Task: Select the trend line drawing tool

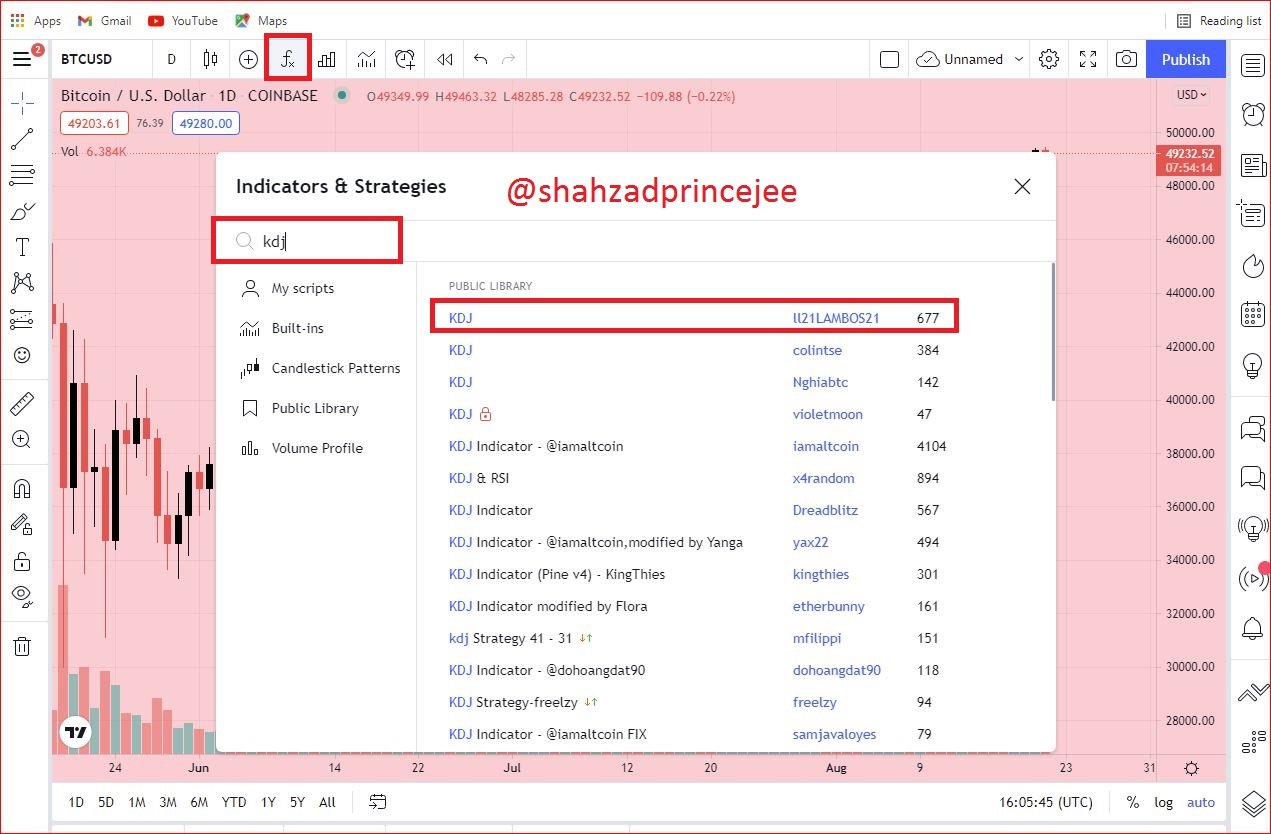Action: click(22, 139)
